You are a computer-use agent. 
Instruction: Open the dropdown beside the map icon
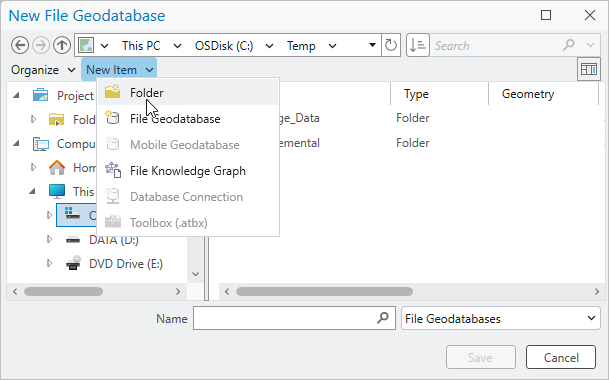104,46
